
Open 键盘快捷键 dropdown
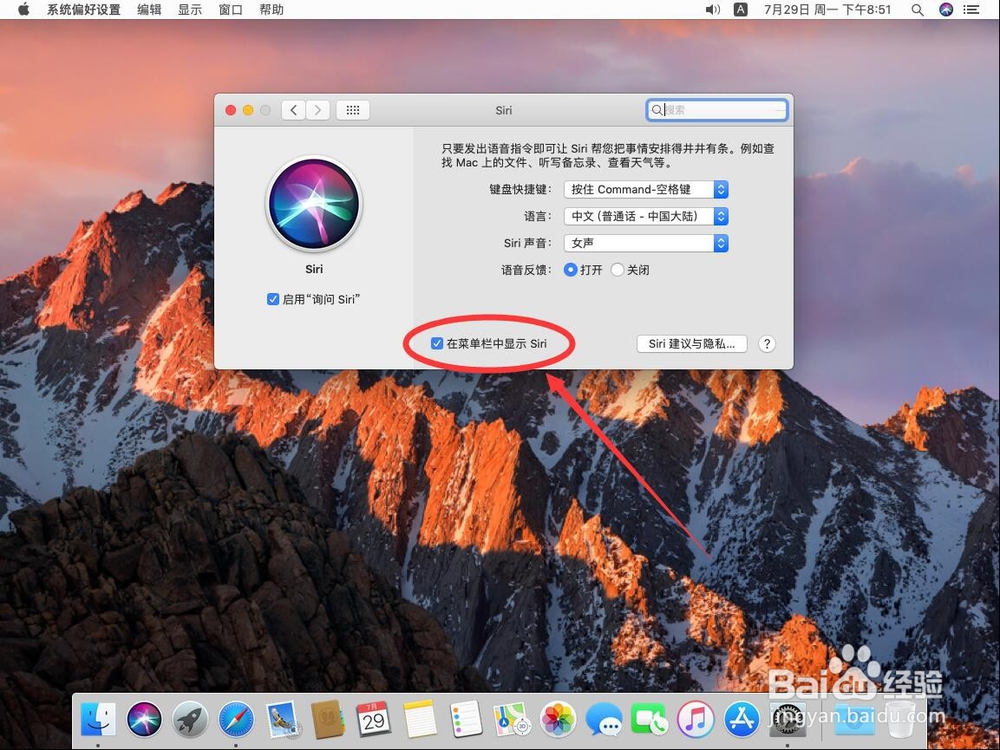point(646,189)
